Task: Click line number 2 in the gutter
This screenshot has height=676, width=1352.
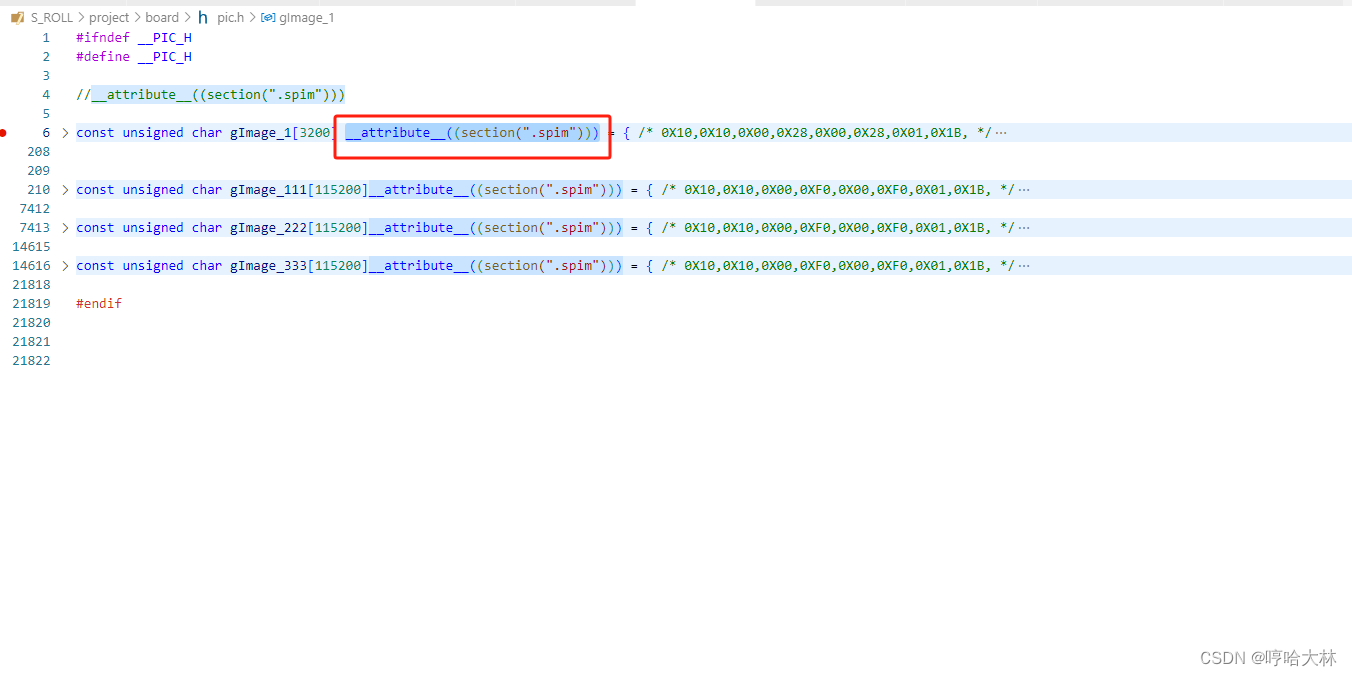Action: coord(46,57)
